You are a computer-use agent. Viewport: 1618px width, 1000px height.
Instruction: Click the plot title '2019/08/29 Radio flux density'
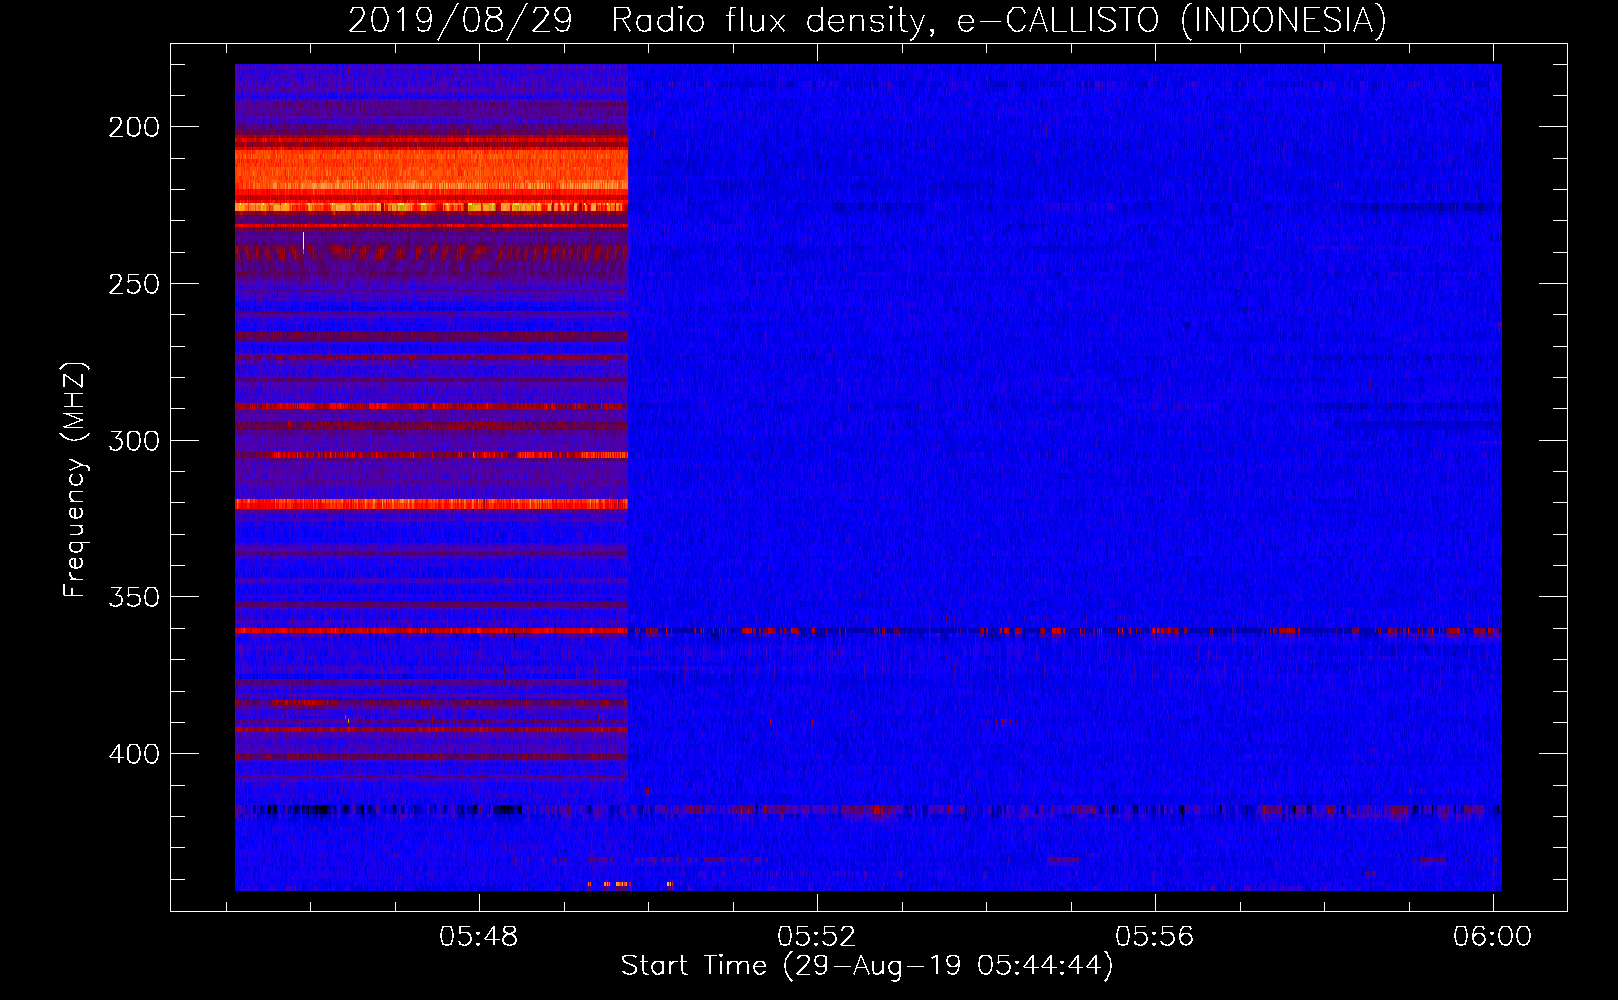[x=867, y=20]
